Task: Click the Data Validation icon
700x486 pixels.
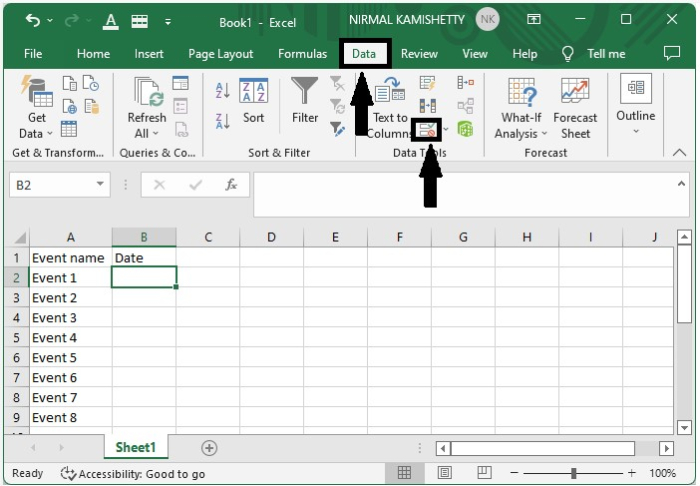Action: (426, 130)
